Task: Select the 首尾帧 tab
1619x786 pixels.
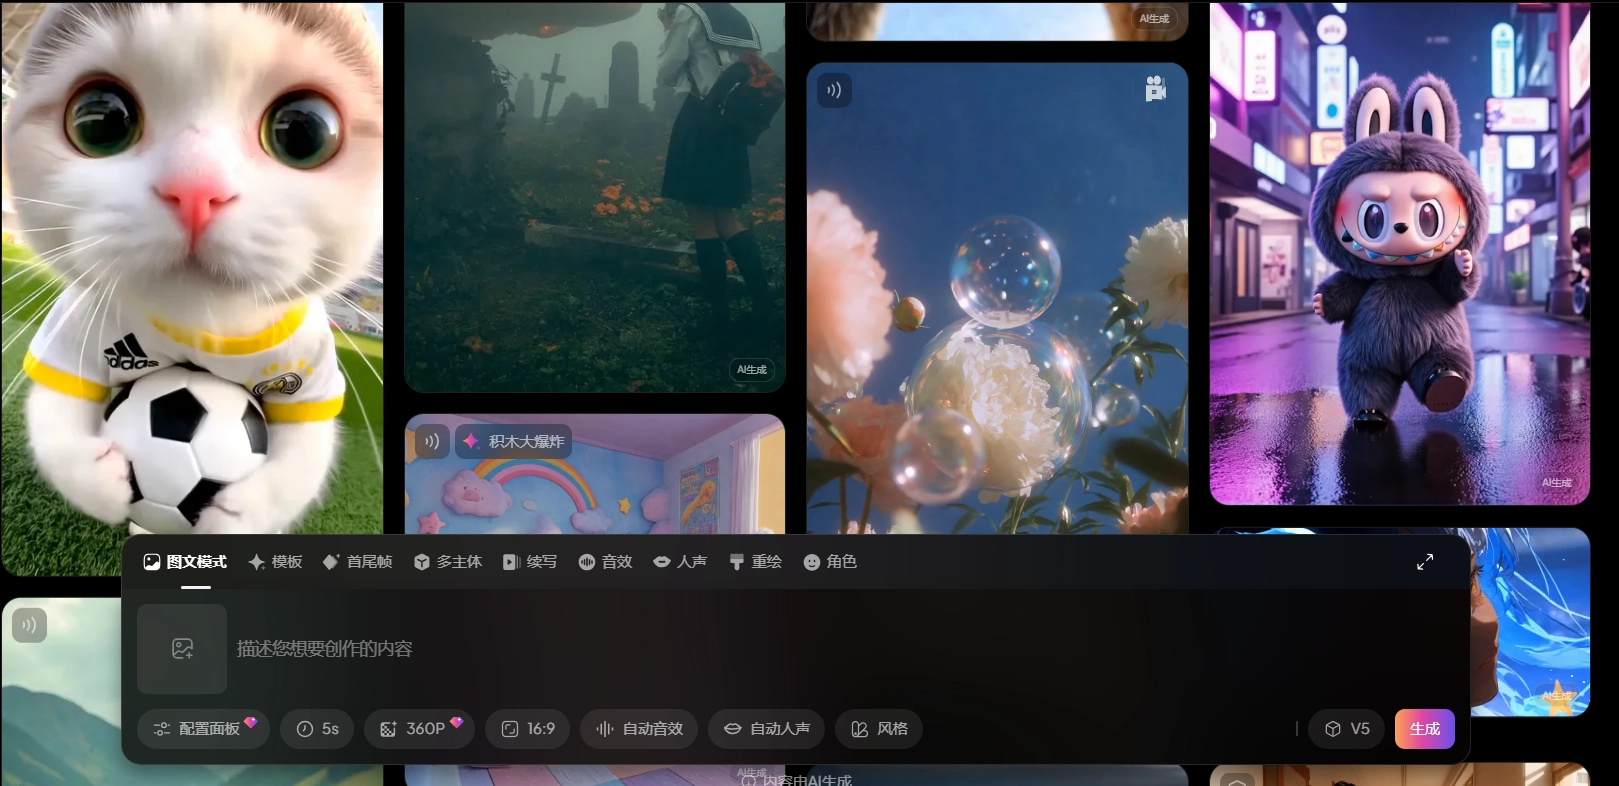Action: pyautogui.click(x=357, y=562)
